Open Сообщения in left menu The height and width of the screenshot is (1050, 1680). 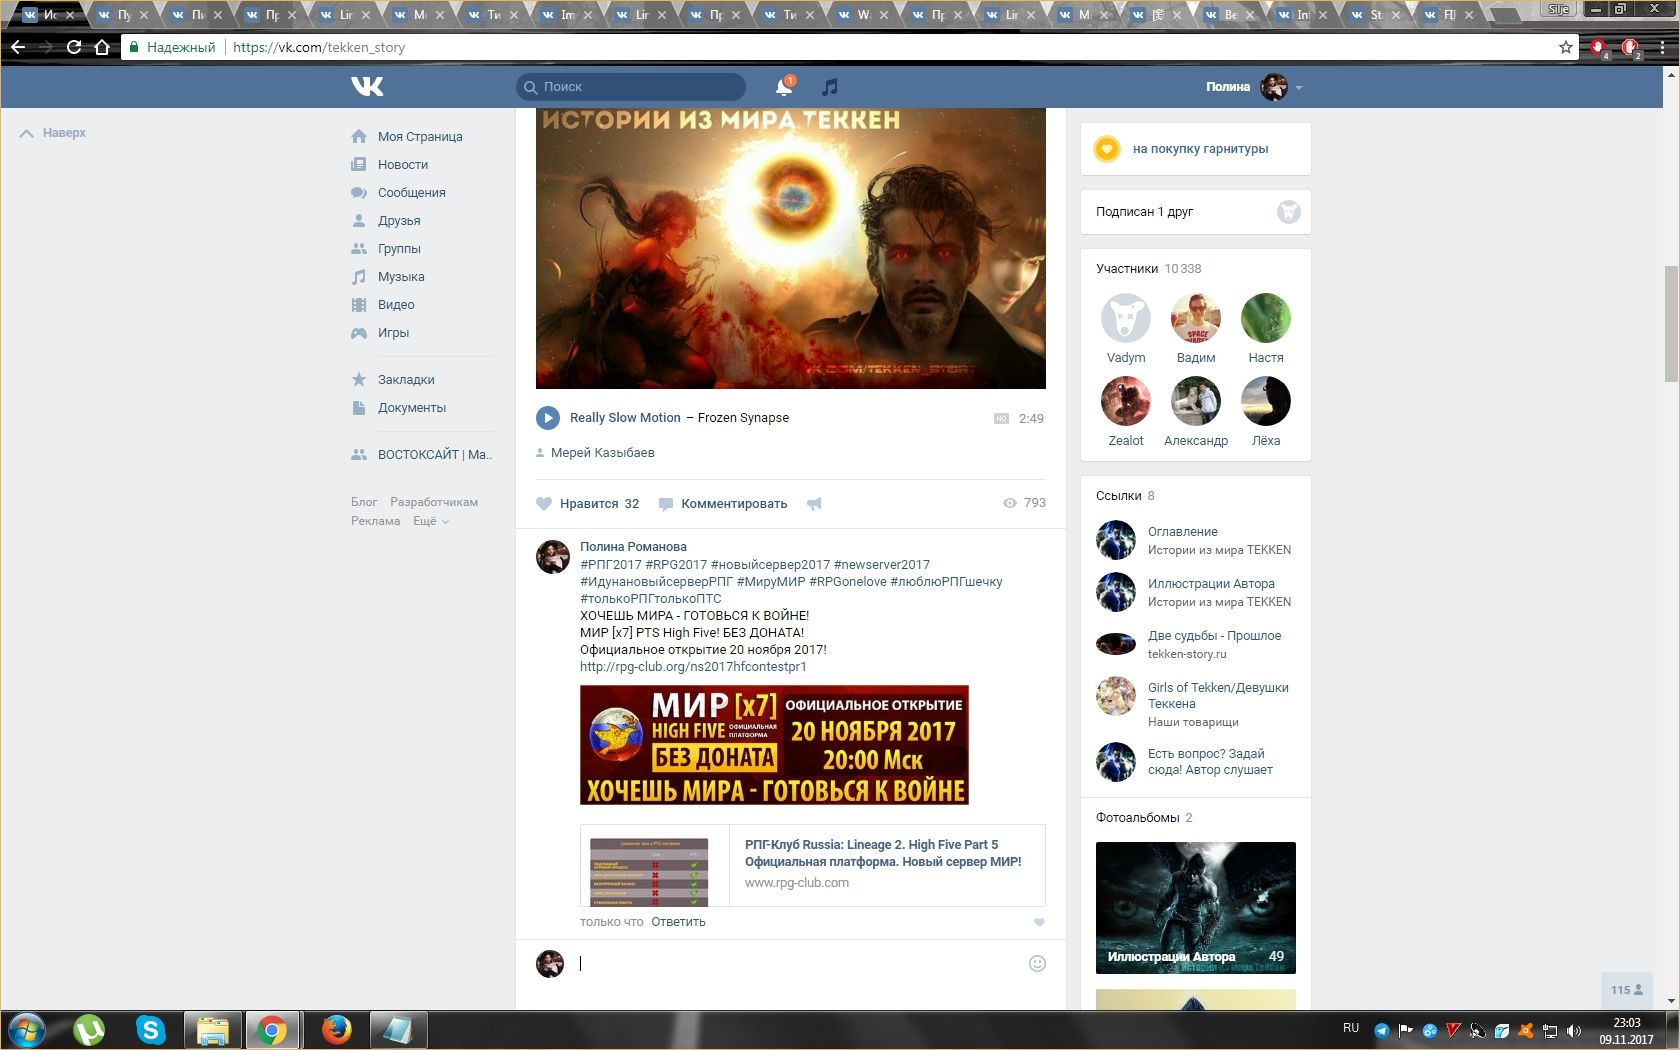411,193
